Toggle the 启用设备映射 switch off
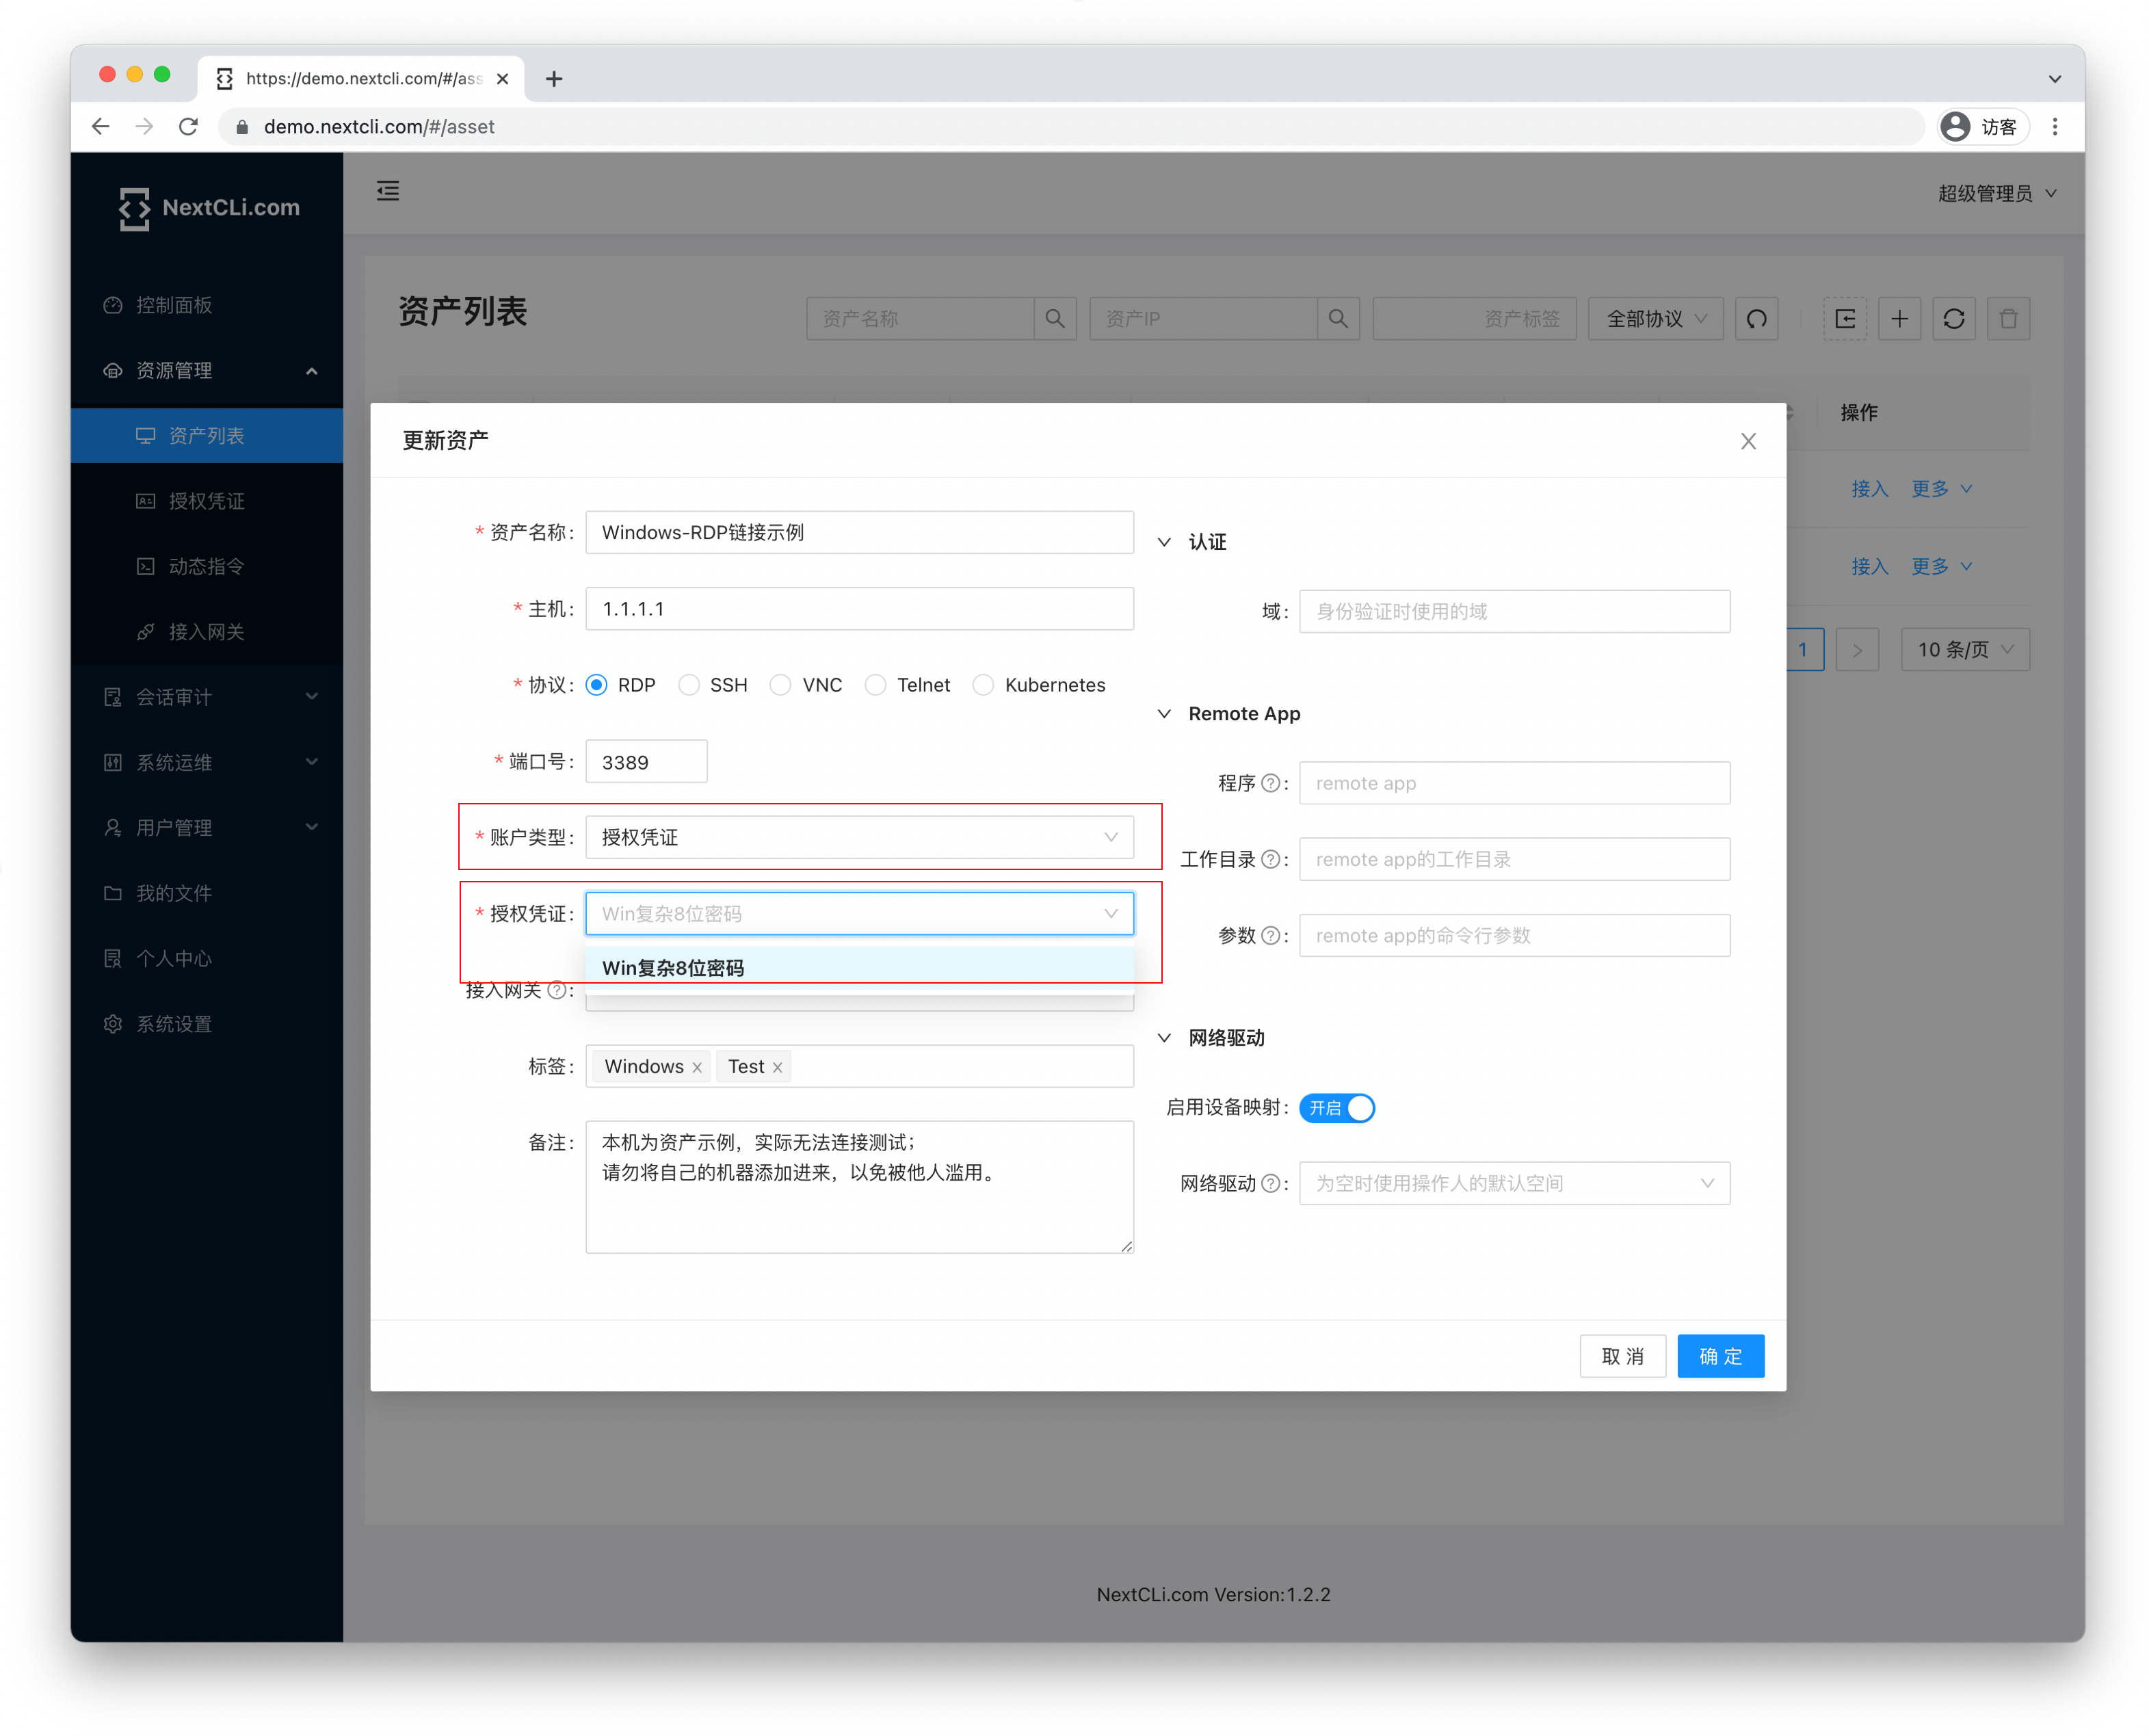The width and height of the screenshot is (2149, 1736). [x=1337, y=1108]
